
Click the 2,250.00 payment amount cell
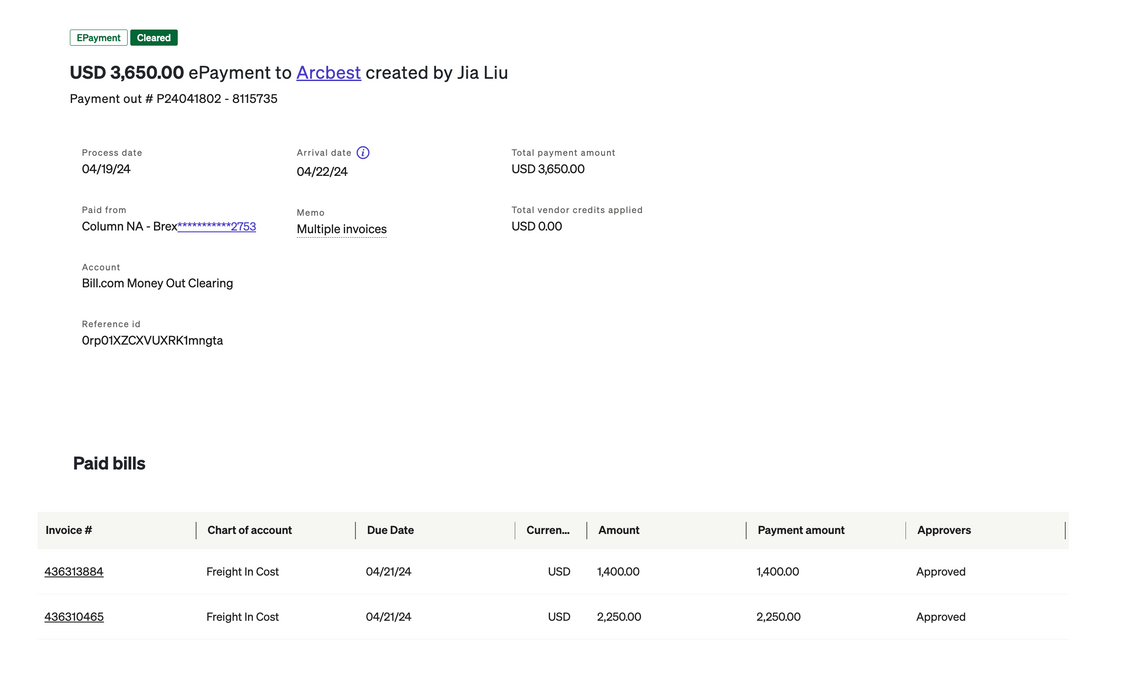tap(778, 617)
